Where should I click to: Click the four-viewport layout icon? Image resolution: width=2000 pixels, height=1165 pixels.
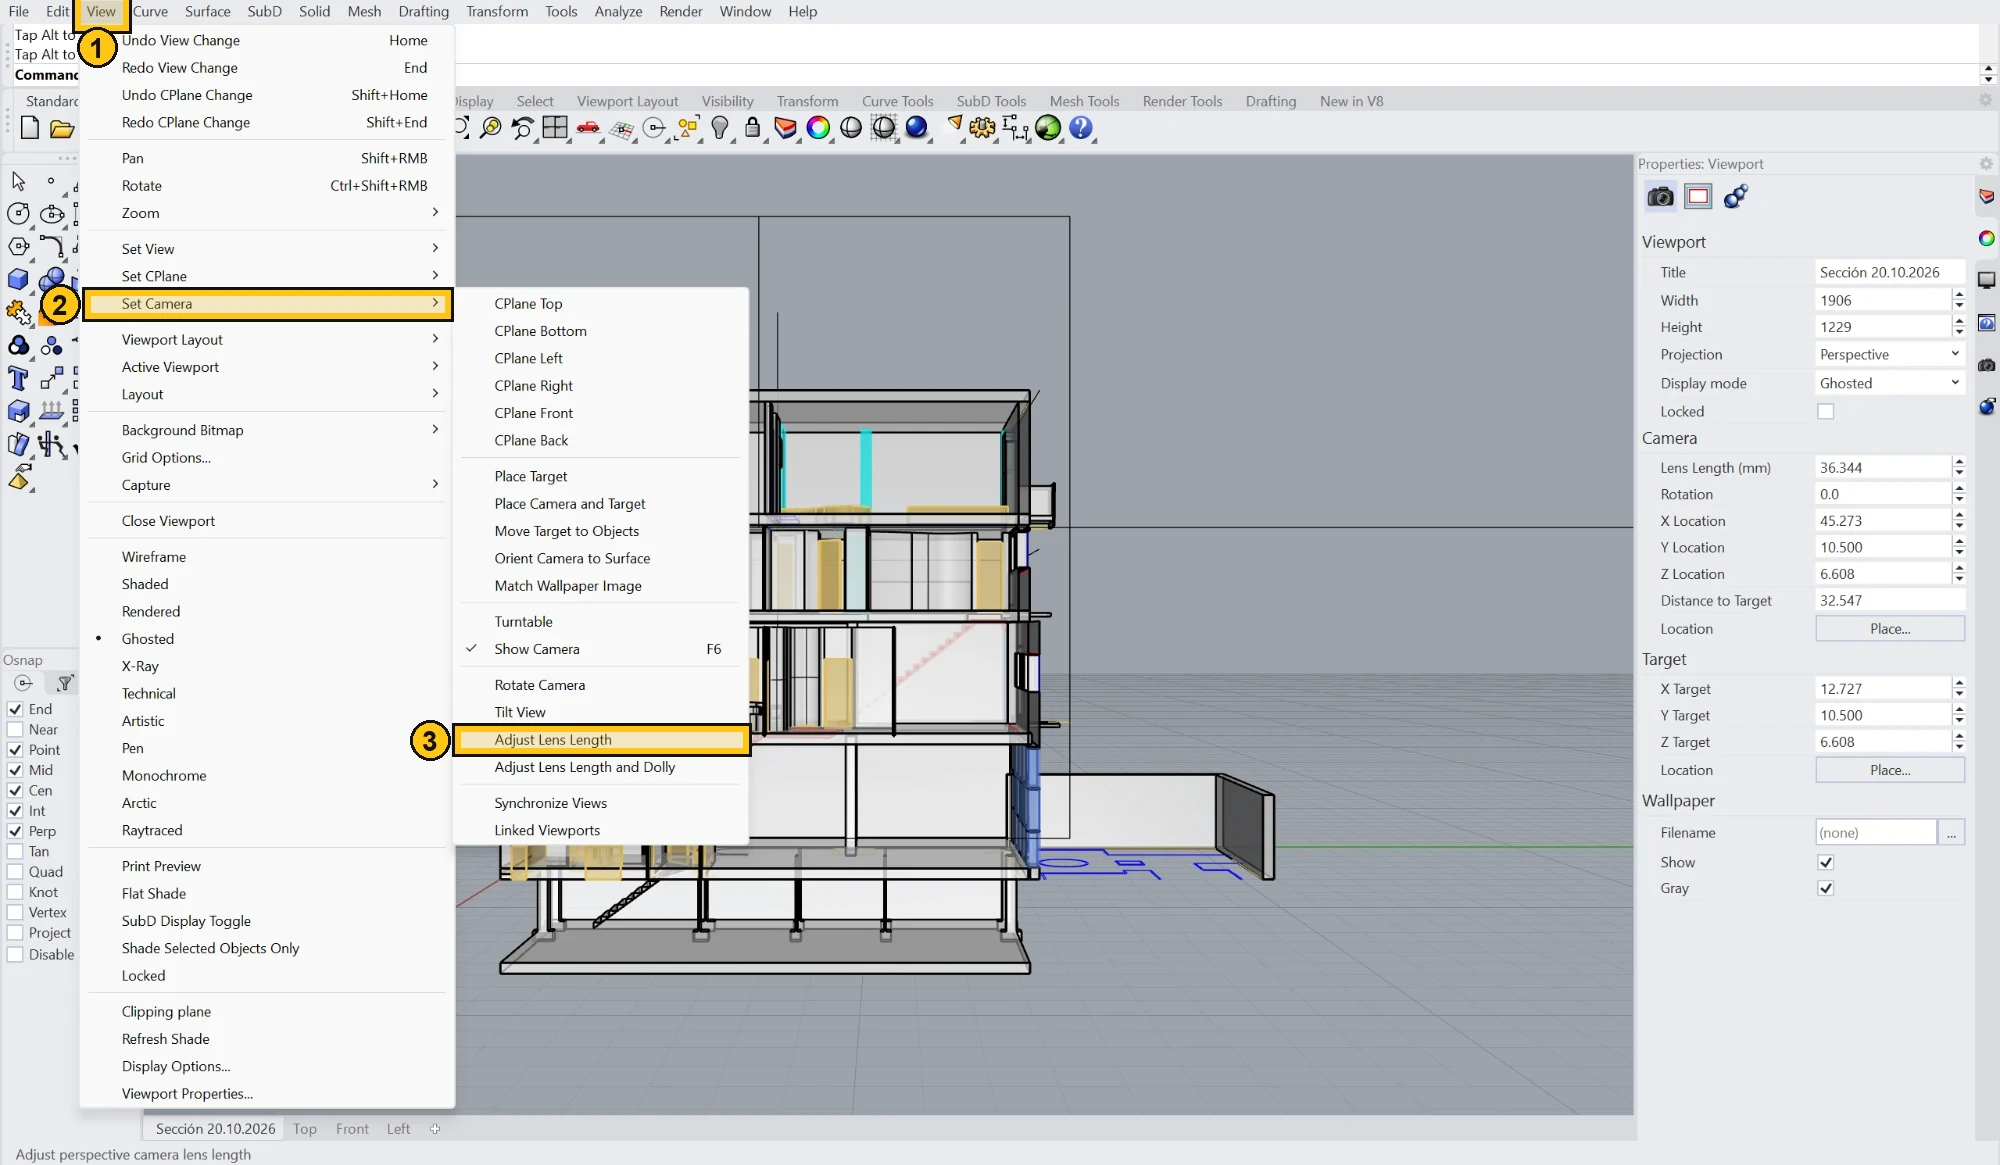(555, 128)
